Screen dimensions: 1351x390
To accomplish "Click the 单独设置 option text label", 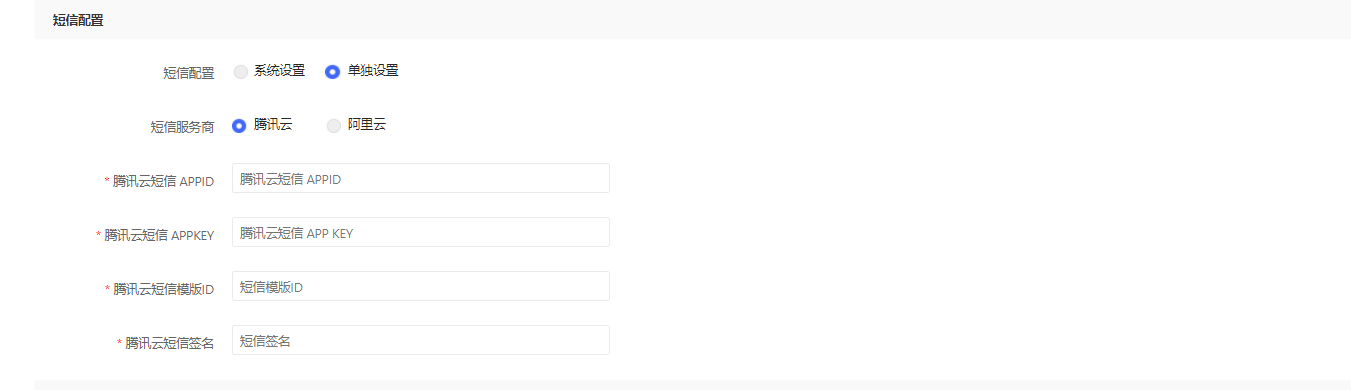I will coord(373,71).
